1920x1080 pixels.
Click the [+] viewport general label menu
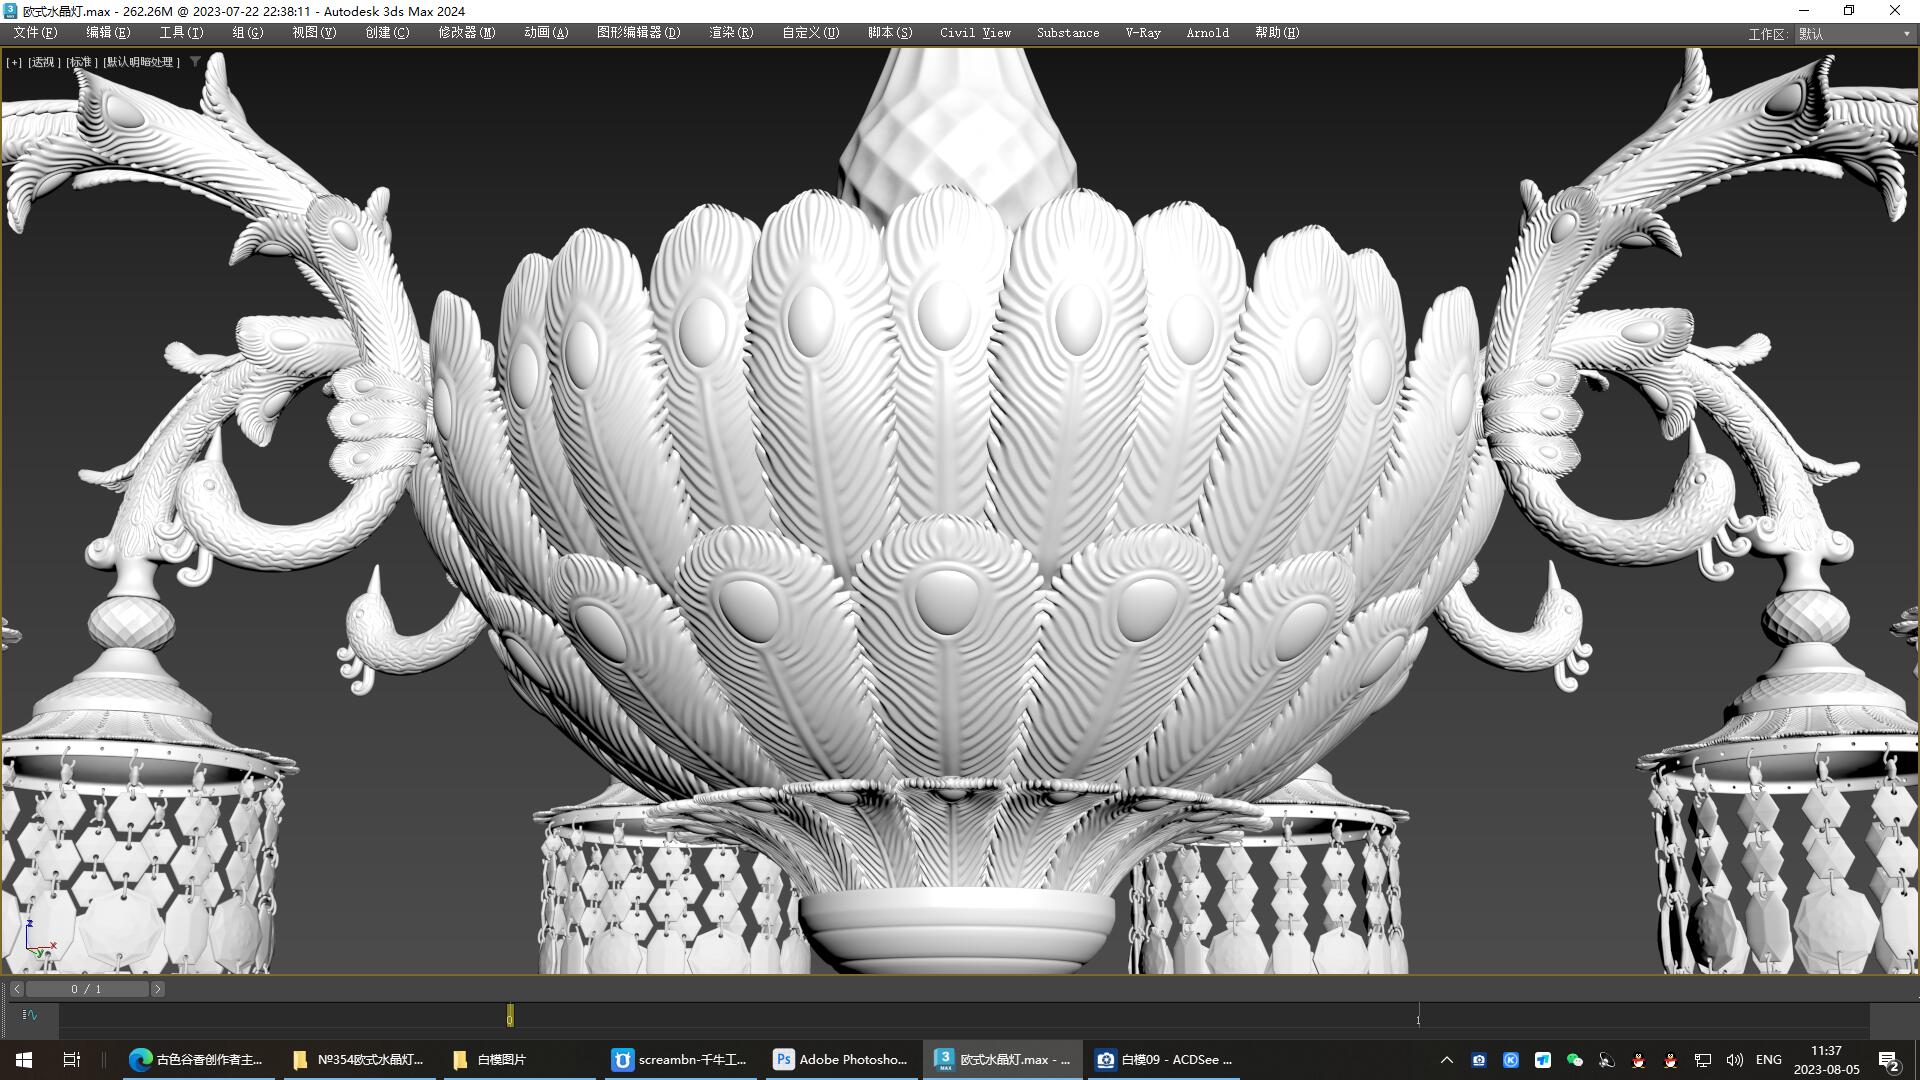[x=14, y=61]
